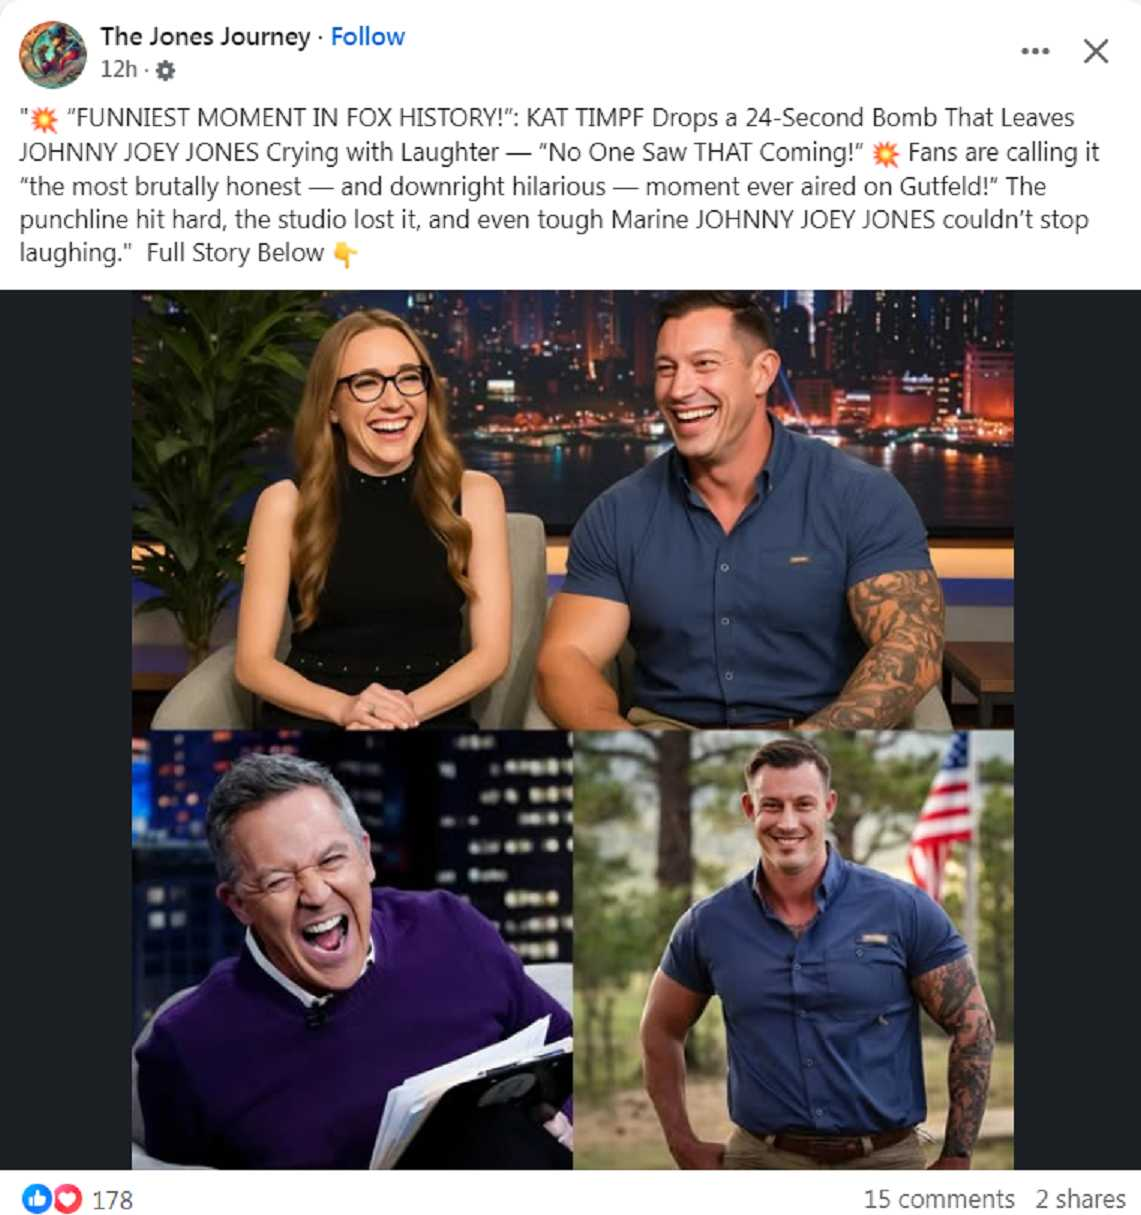Open the photo of man in purple sweater

352,950
